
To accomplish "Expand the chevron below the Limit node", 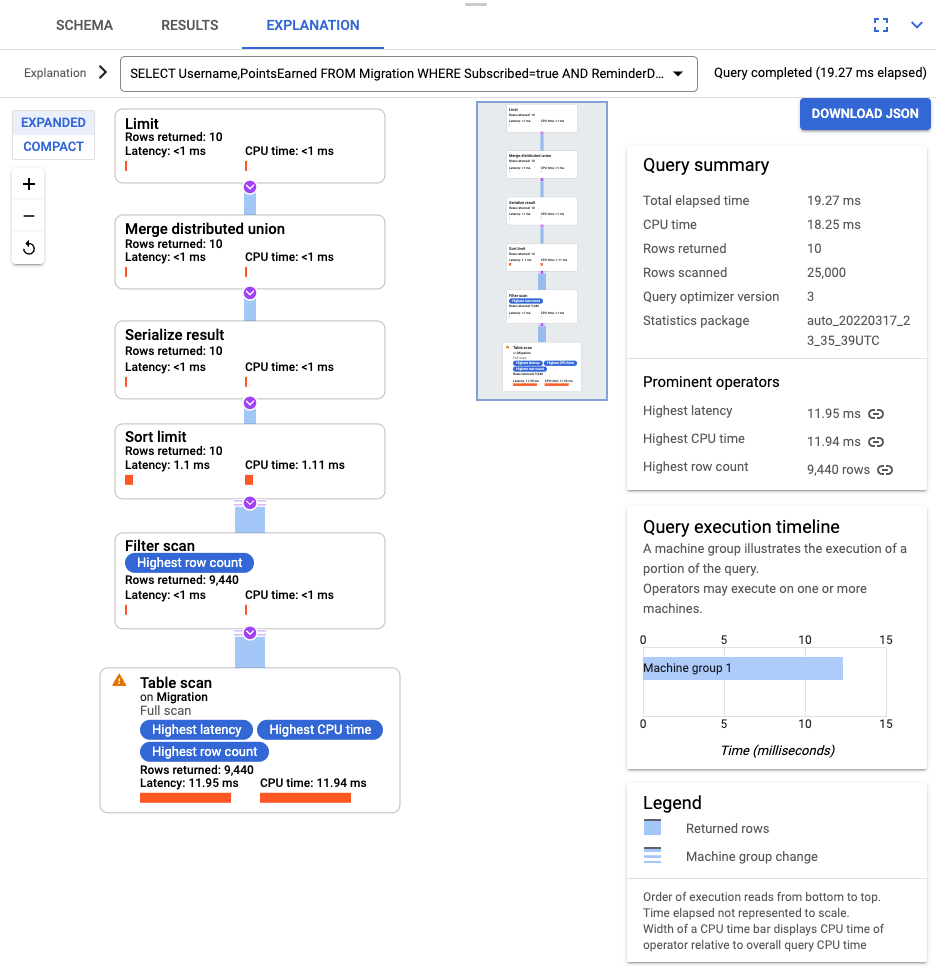I will 249,187.
